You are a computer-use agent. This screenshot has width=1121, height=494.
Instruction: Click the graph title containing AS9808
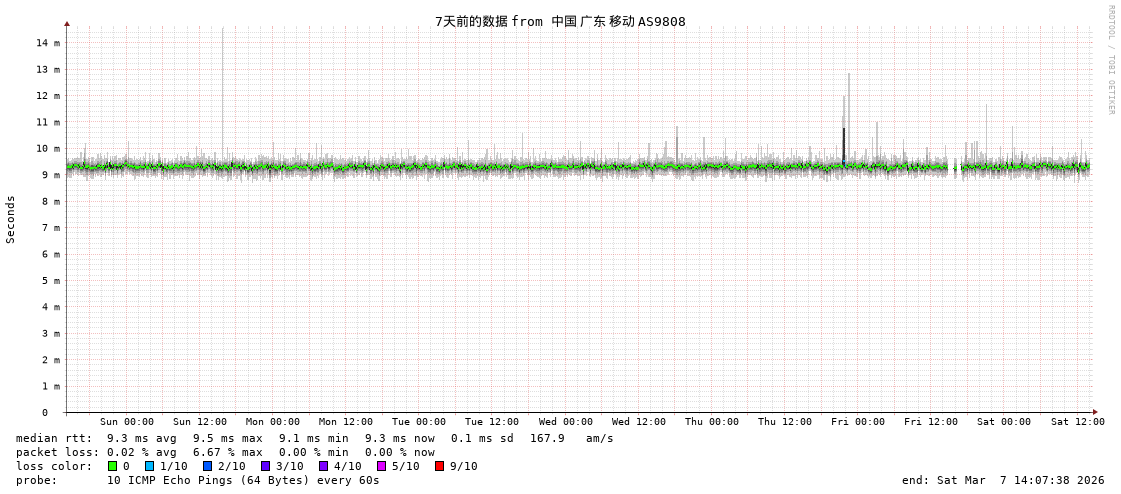[x=560, y=21]
